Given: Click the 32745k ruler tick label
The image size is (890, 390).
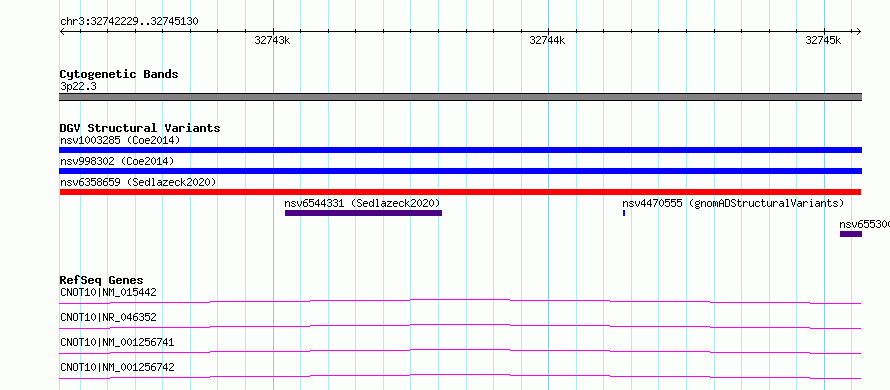Looking at the screenshot, I should (823, 40).
